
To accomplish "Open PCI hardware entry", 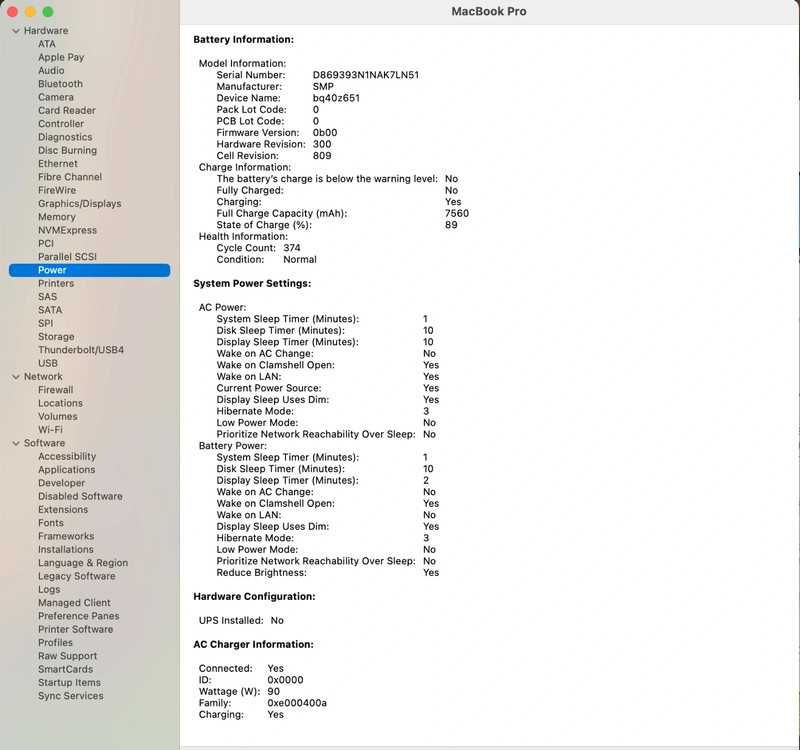I will pyautogui.click(x=45, y=243).
